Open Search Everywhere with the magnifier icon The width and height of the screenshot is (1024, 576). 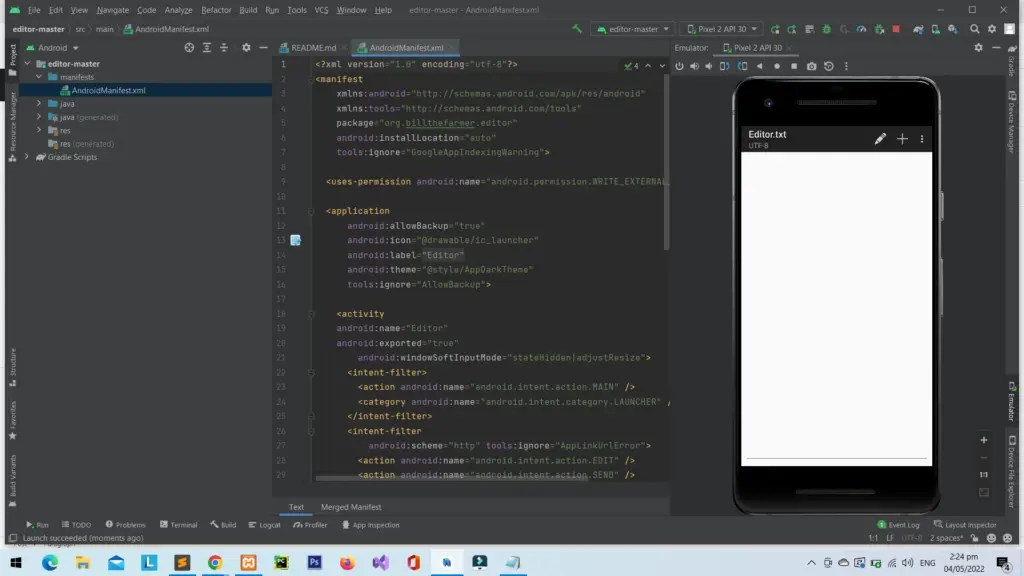975,28
